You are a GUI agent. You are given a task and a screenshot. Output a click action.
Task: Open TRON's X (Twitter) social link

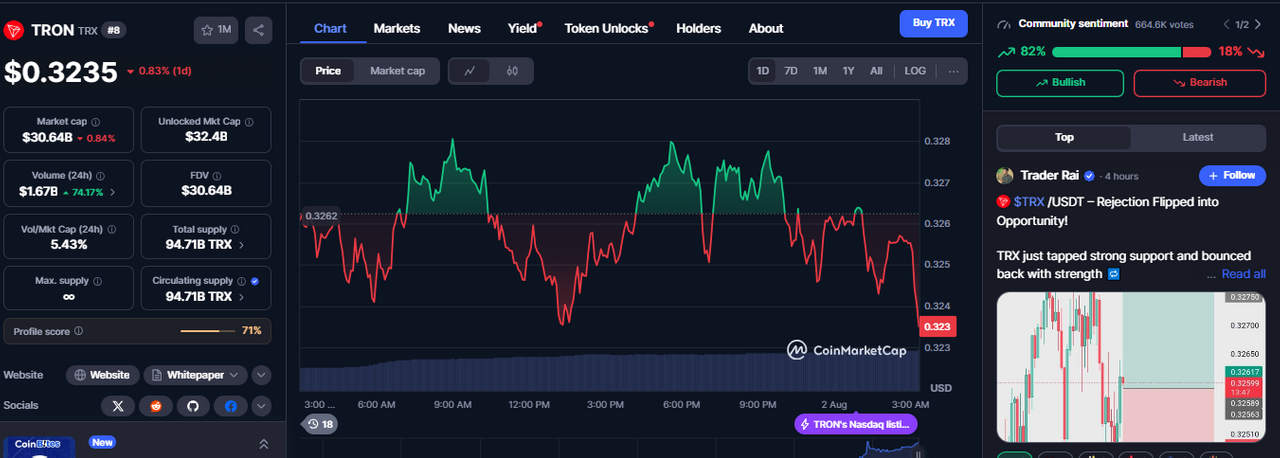tap(118, 406)
